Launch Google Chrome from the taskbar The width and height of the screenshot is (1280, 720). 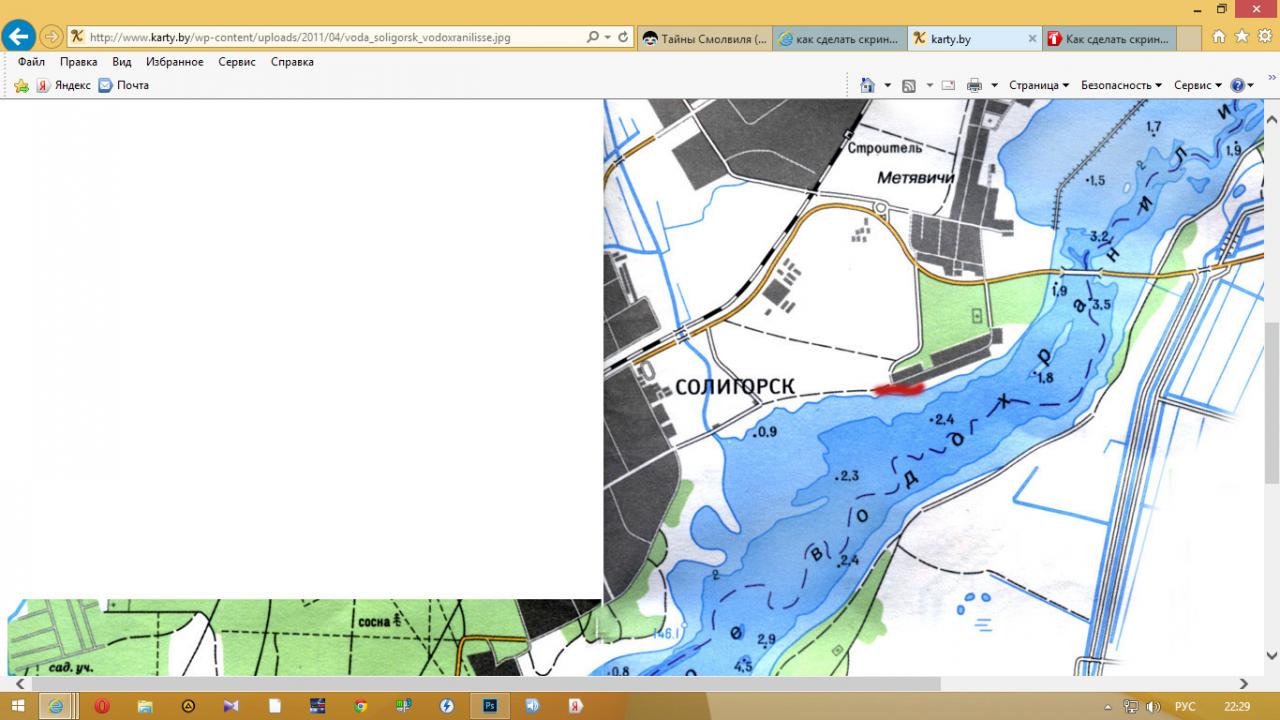[361, 706]
